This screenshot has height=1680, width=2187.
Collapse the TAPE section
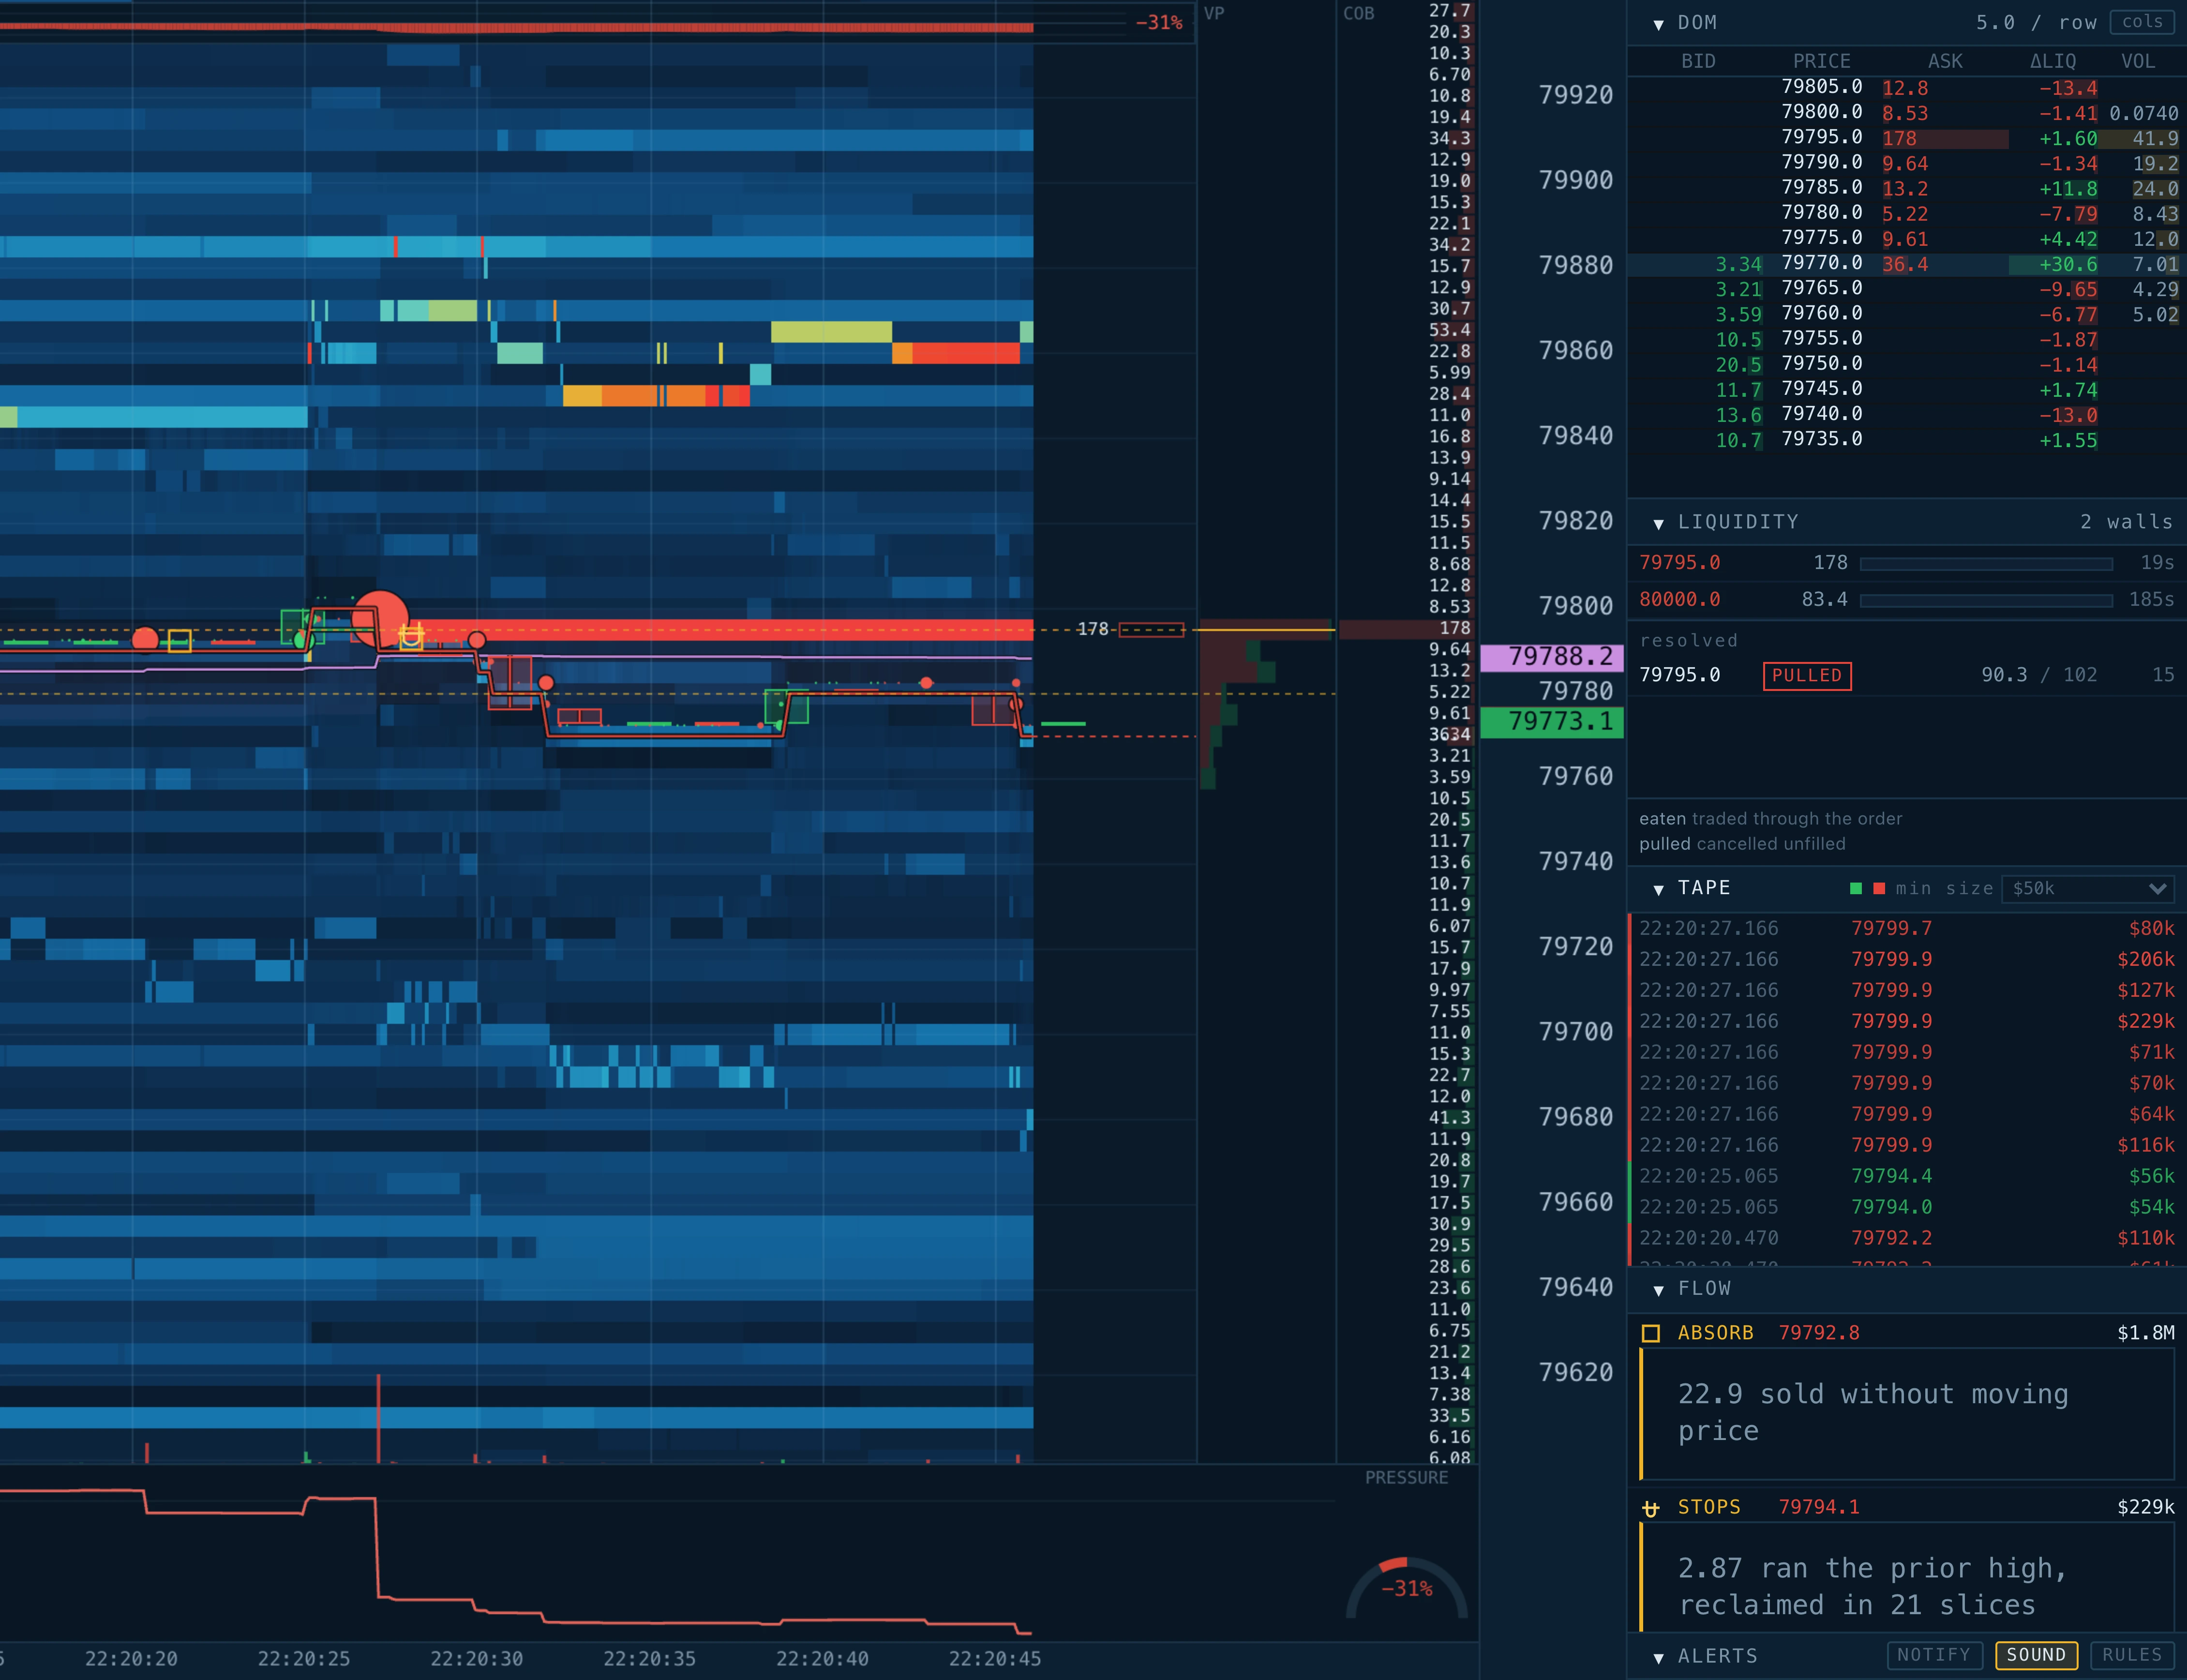pos(1659,889)
